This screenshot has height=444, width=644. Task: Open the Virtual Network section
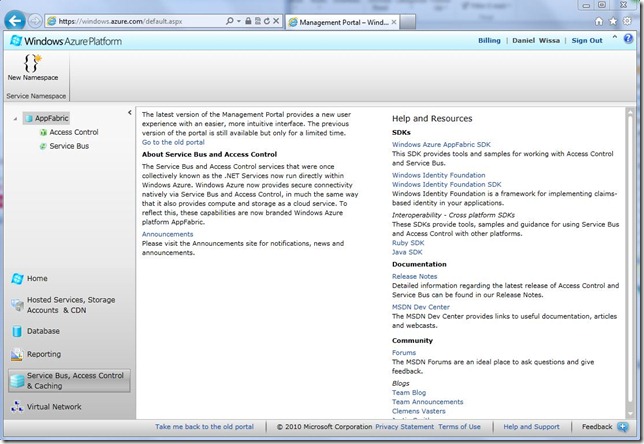tap(54, 407)
